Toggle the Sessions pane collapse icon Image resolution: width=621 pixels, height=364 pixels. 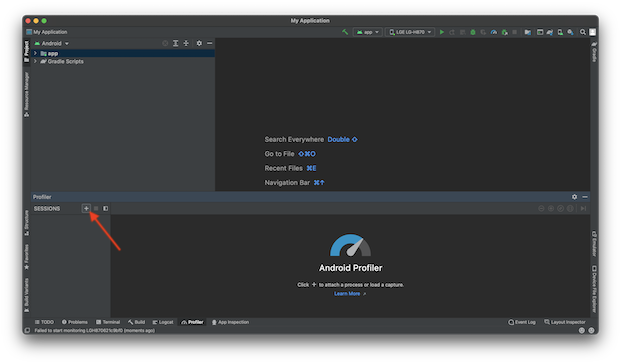point(105,208)
